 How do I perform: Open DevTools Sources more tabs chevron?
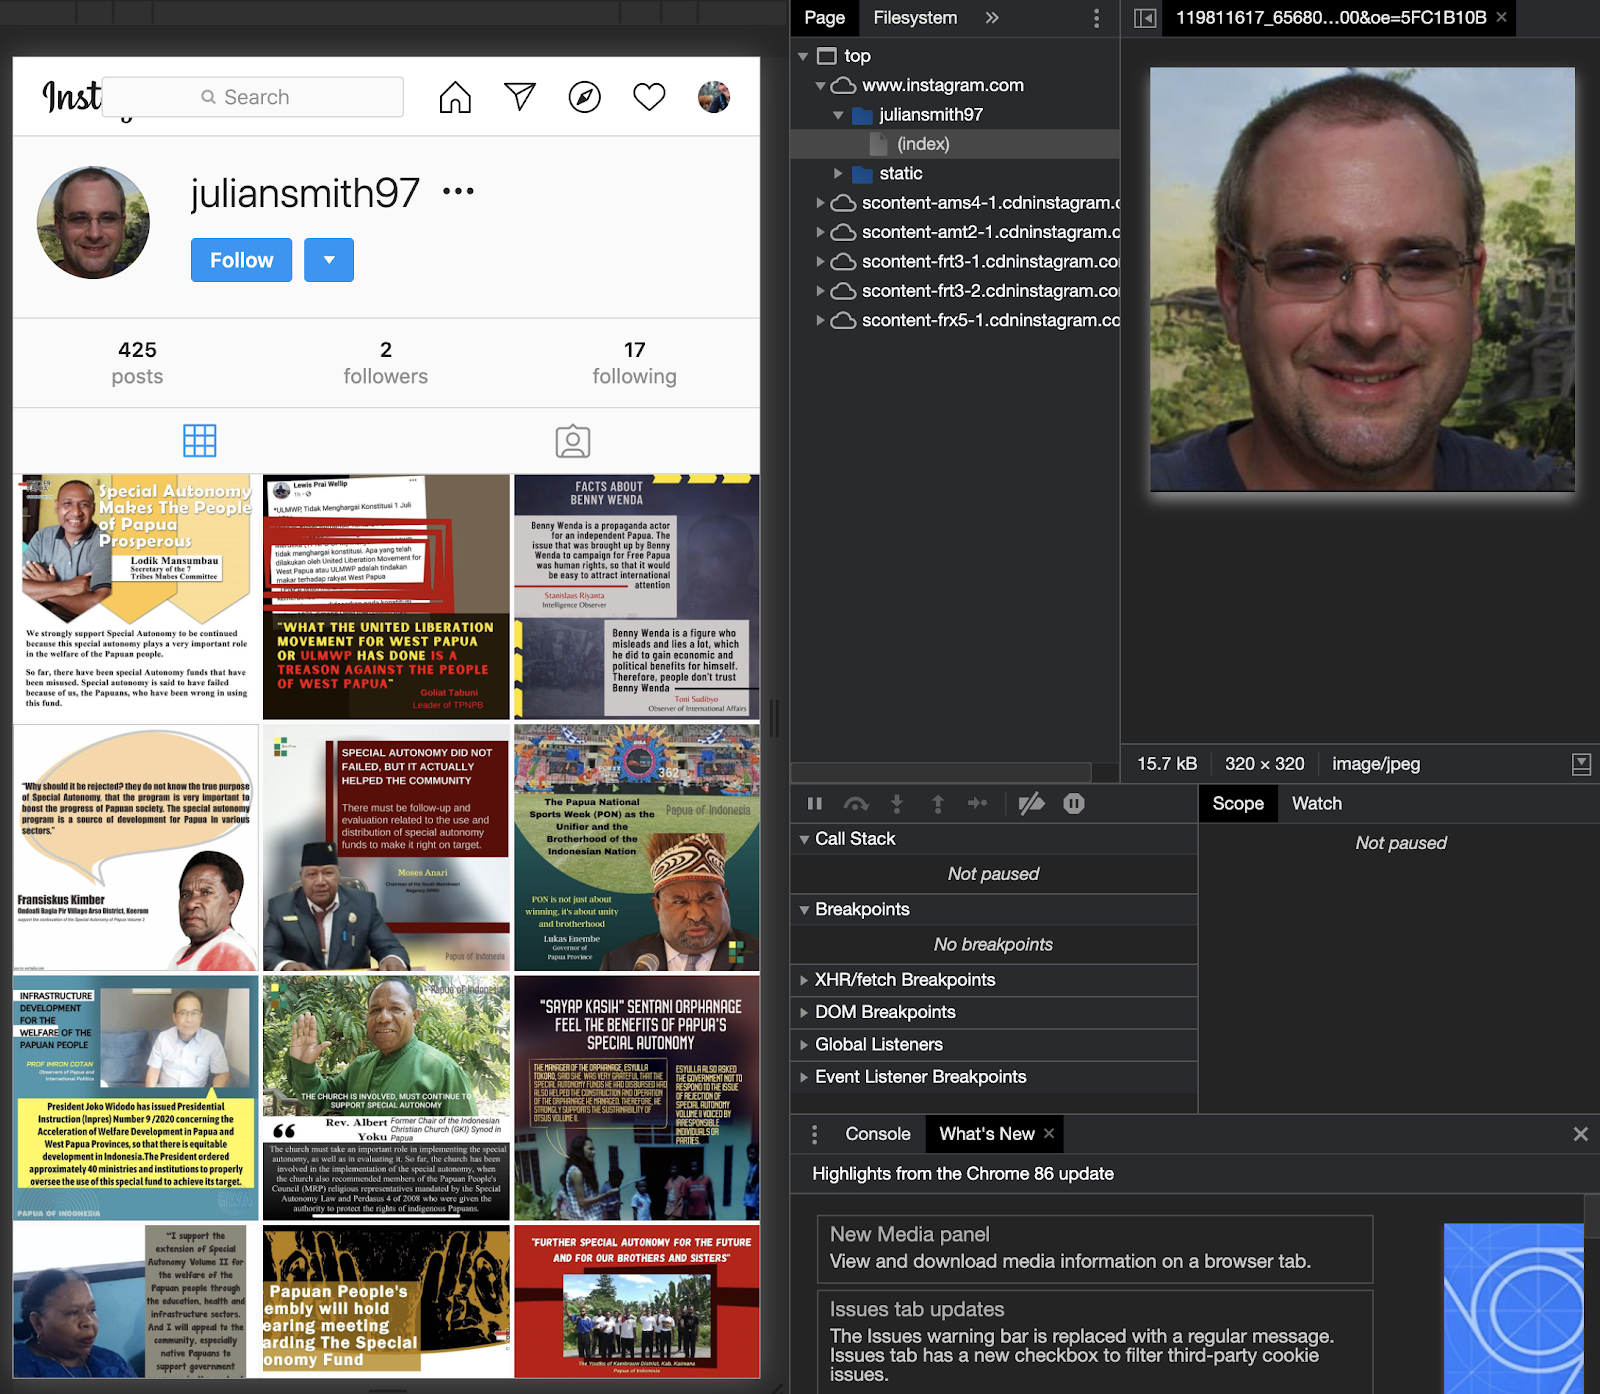coord(992,18)
